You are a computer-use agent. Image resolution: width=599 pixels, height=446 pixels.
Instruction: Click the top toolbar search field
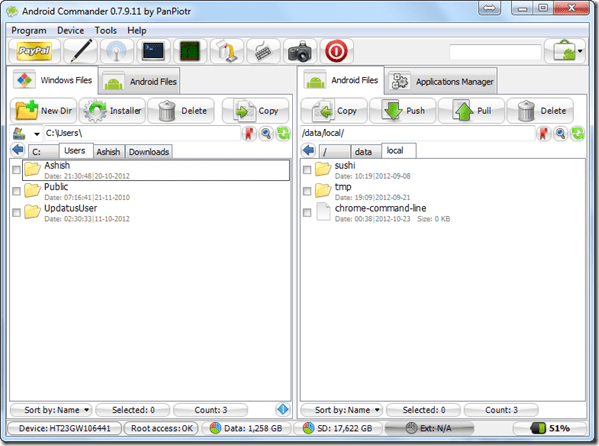coord(495,52)
